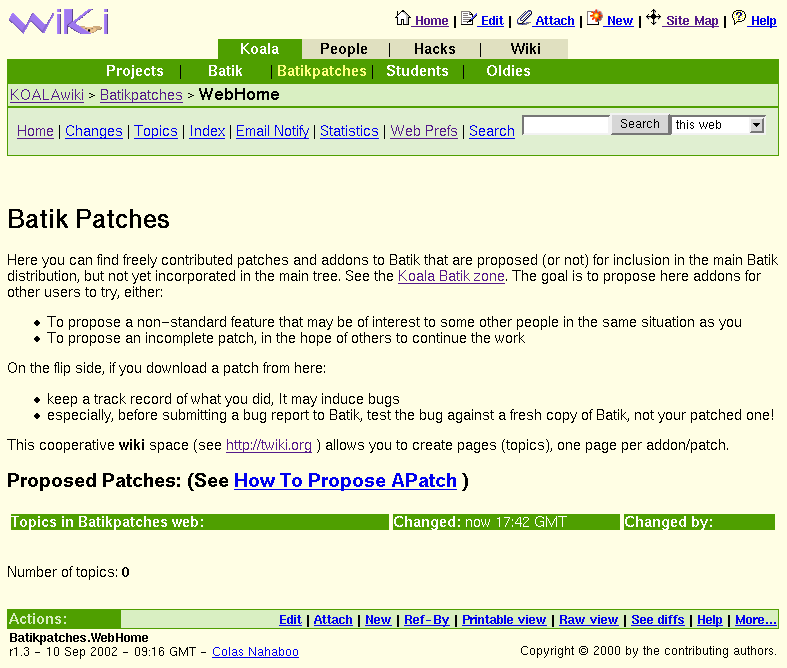787x668 pixels.
Task: Click Printable view in the Actions bar
Action: [504, 620]
